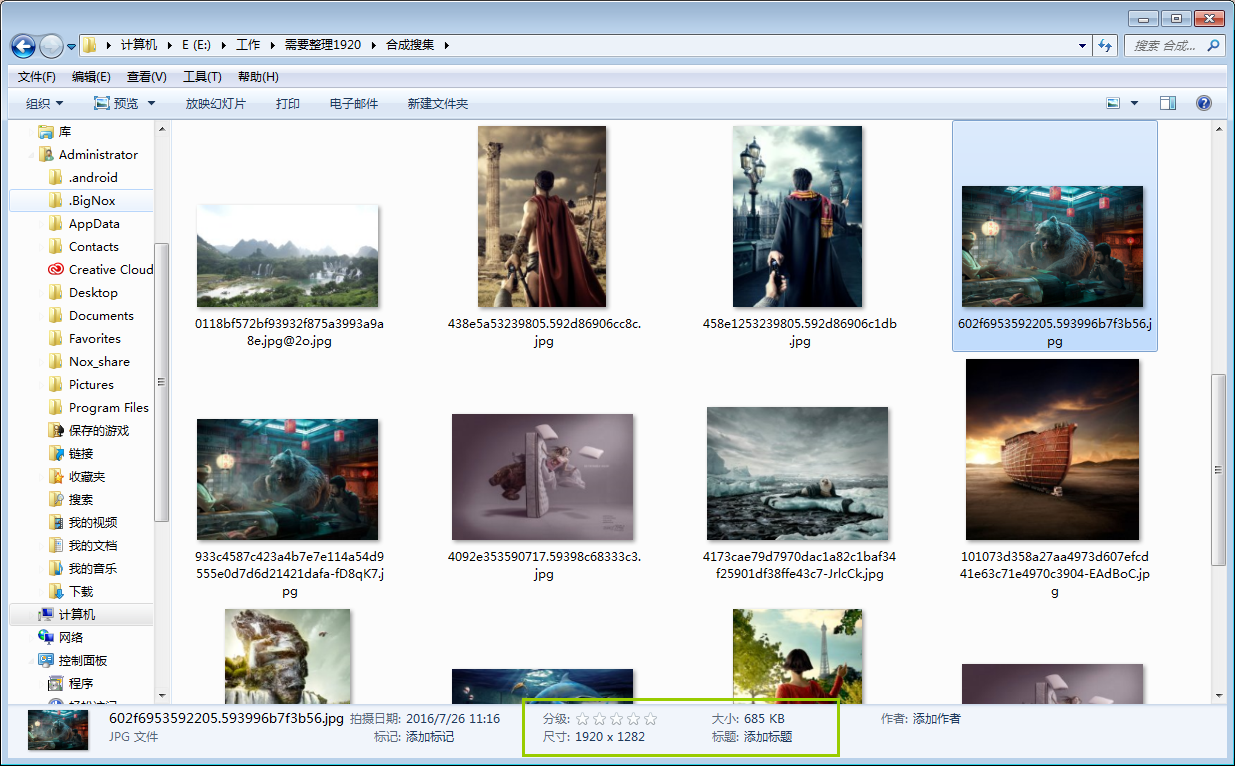Image resolution: width=1235 pixels, height=766 pixels.
Task: Click the refresh button beside address bar
Action: tap(1105, 45)
